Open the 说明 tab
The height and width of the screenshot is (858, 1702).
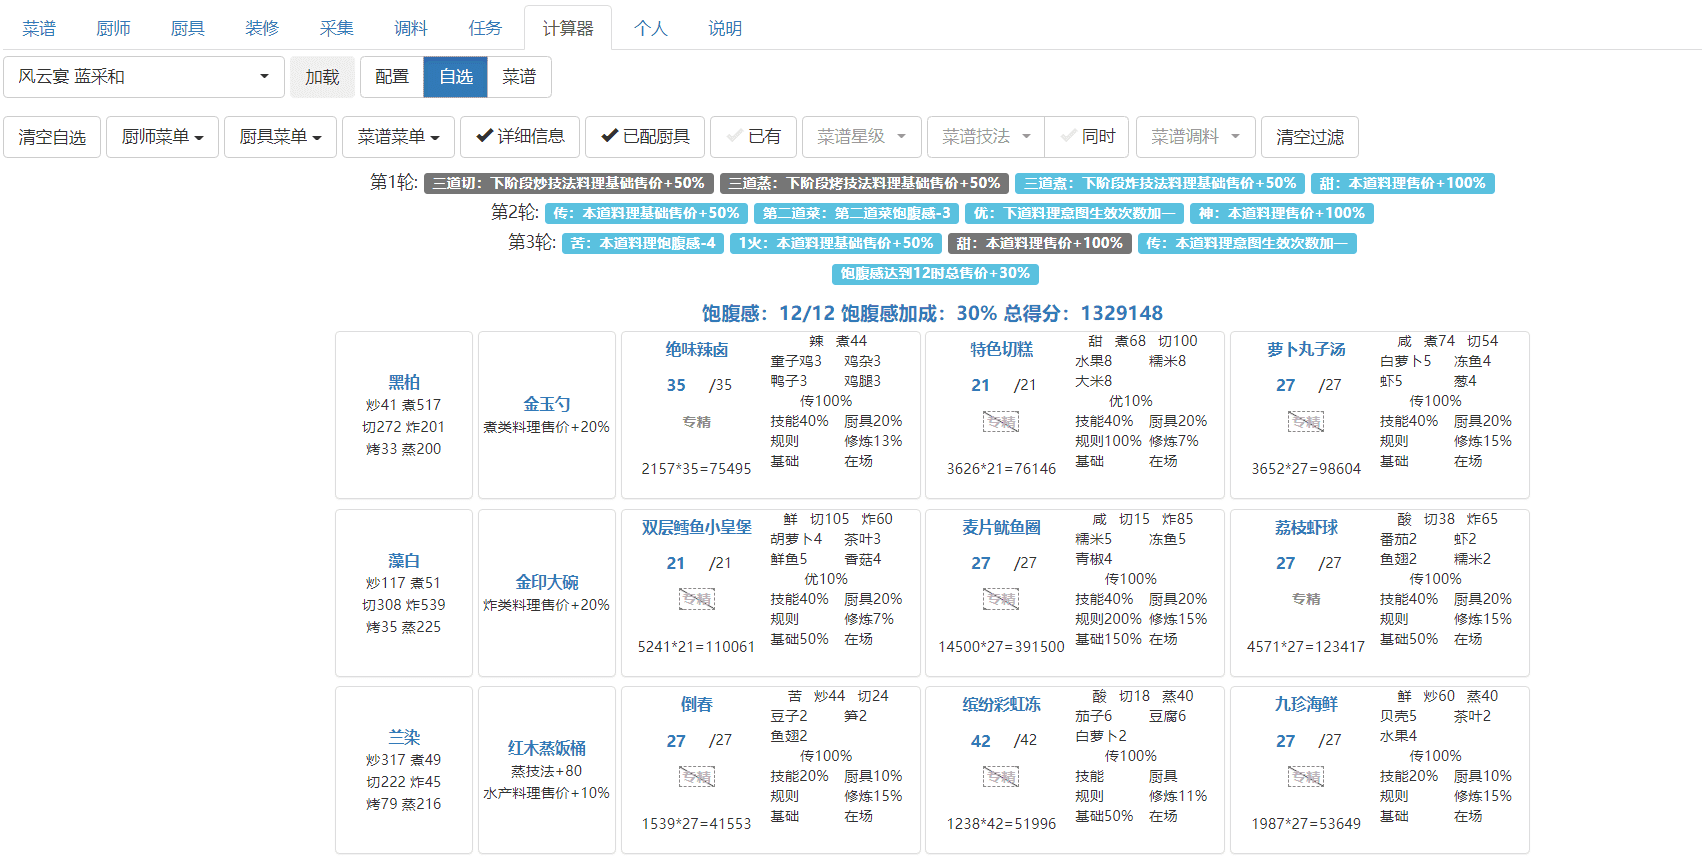pyautogui.click(x=725, y=28)
